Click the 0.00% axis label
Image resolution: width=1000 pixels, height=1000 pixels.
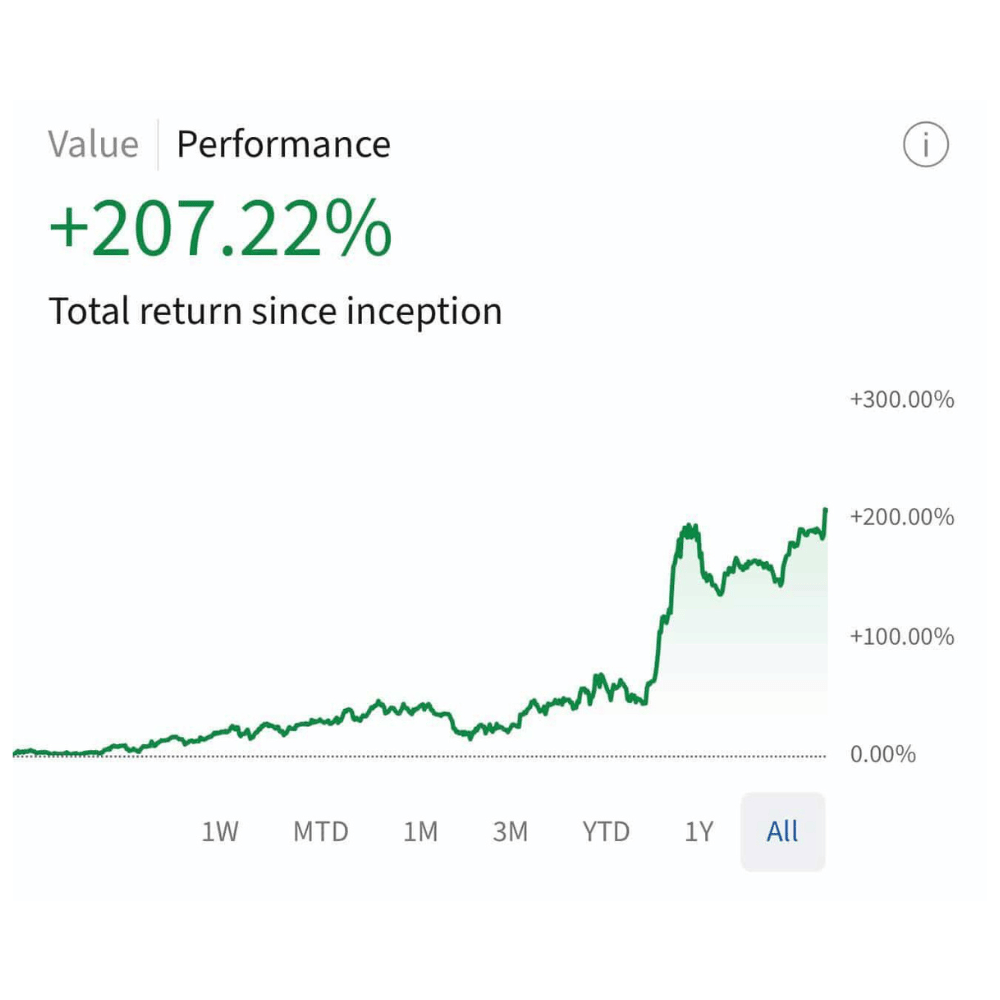pos(883,754)
